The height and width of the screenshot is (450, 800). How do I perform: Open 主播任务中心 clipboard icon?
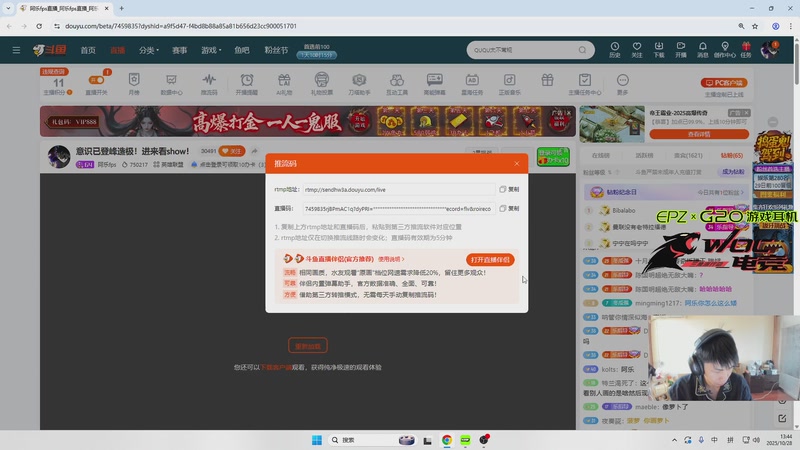click(585, 84)
